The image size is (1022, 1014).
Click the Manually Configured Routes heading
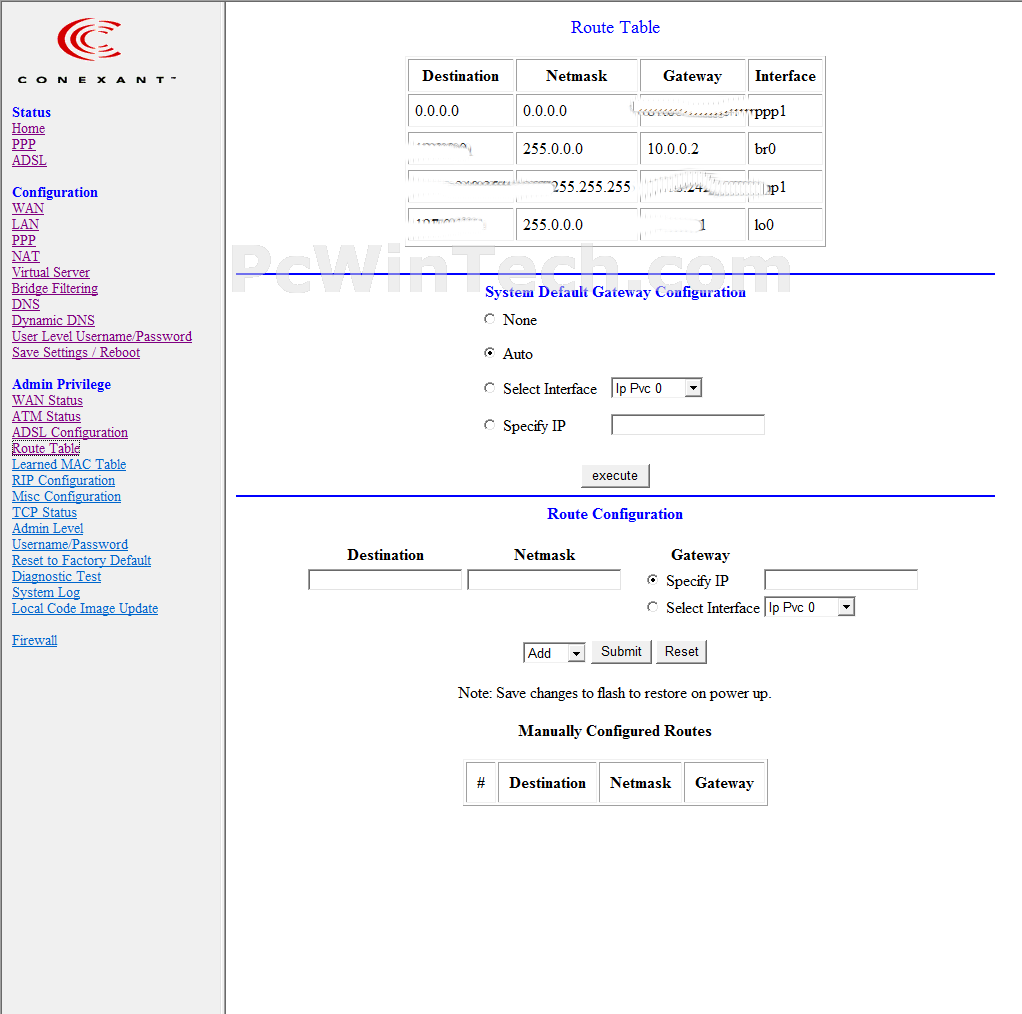pos(615,731)
